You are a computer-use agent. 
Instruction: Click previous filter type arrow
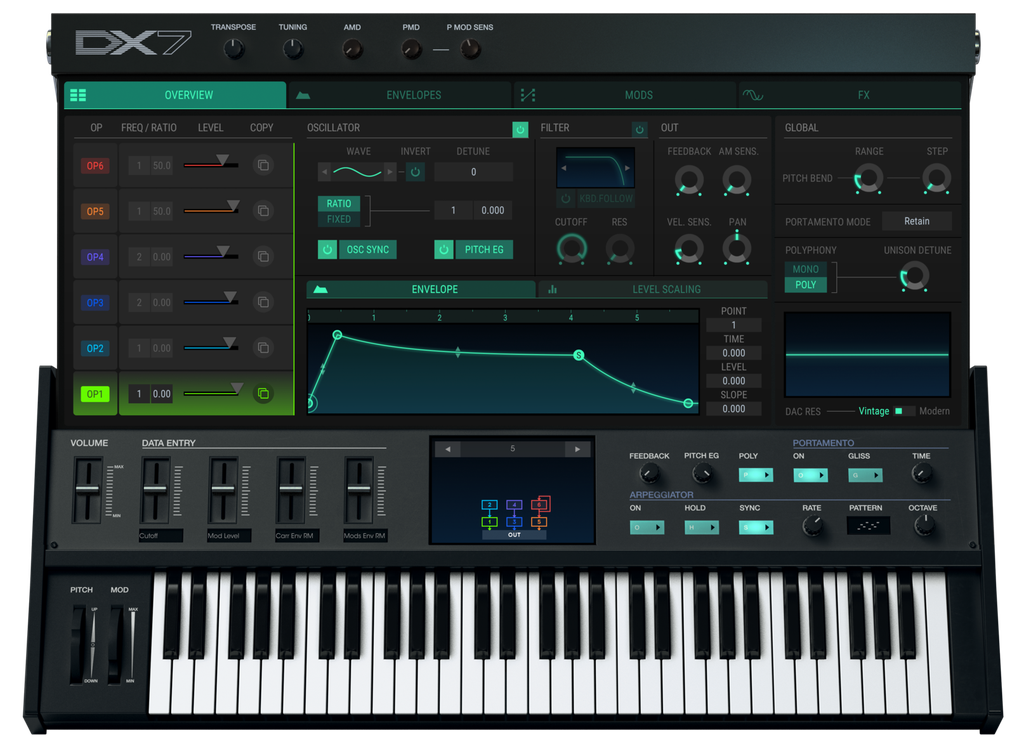click(564, 168)
